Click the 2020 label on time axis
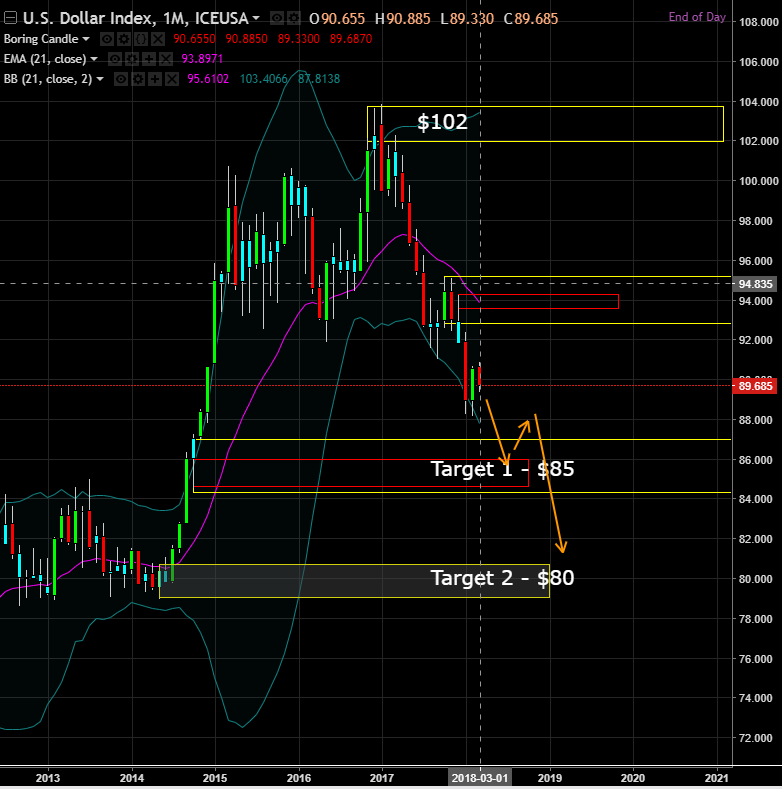Image resolution: width=782 pixels, height=789 pixels. point(633,778)
